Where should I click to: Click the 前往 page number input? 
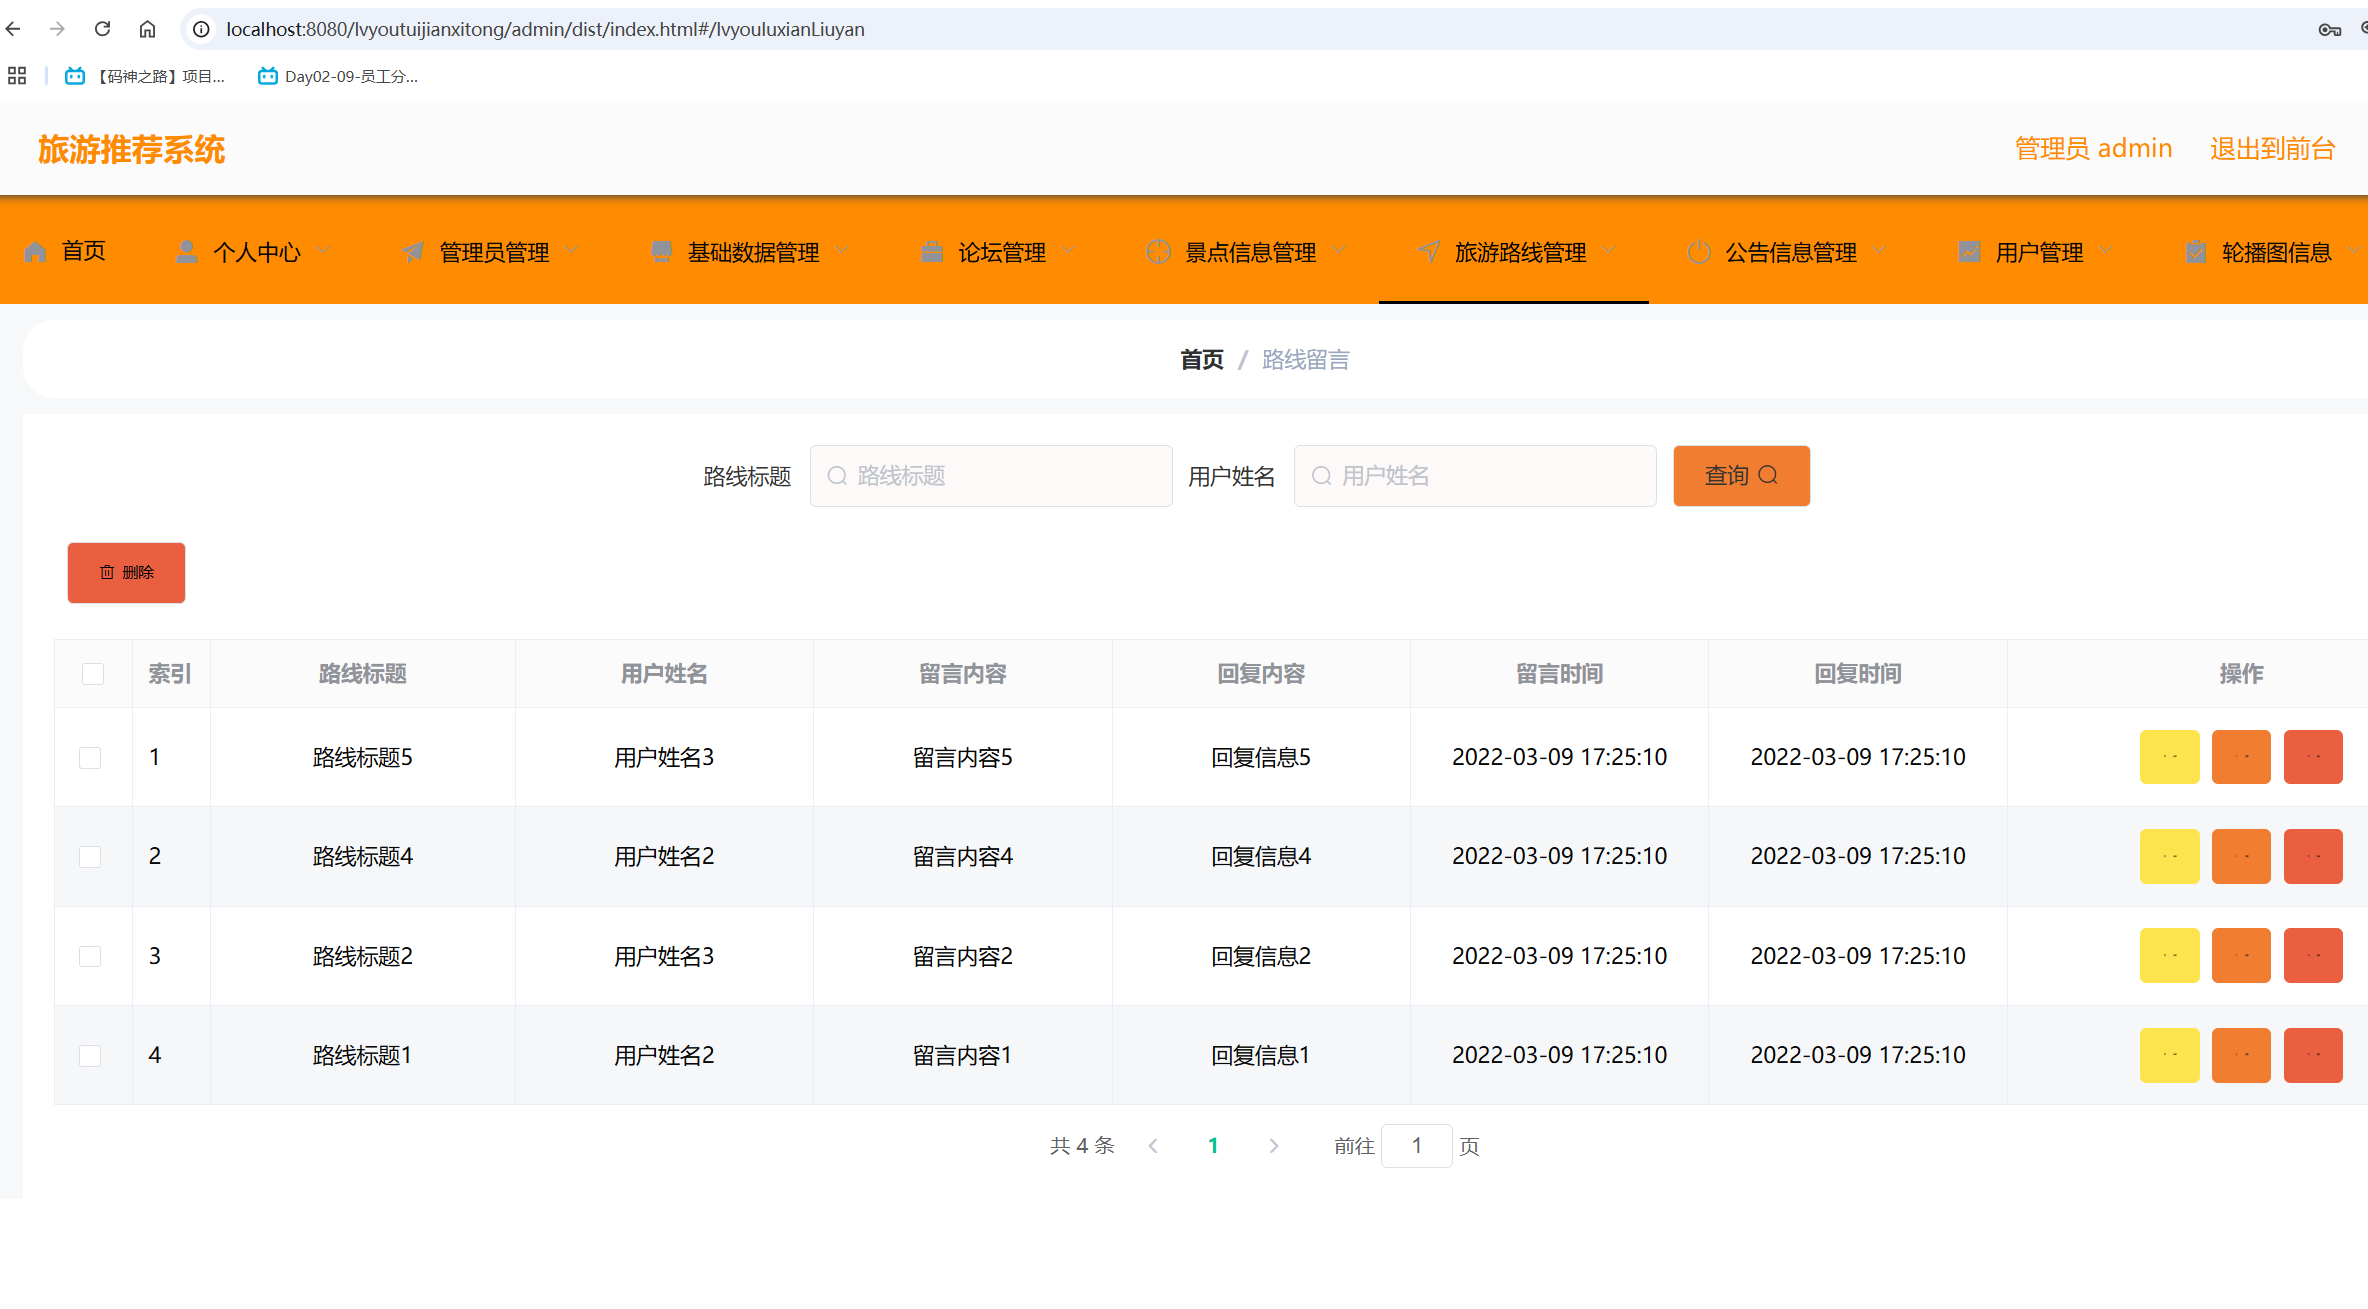[x=1416, y=1146]
